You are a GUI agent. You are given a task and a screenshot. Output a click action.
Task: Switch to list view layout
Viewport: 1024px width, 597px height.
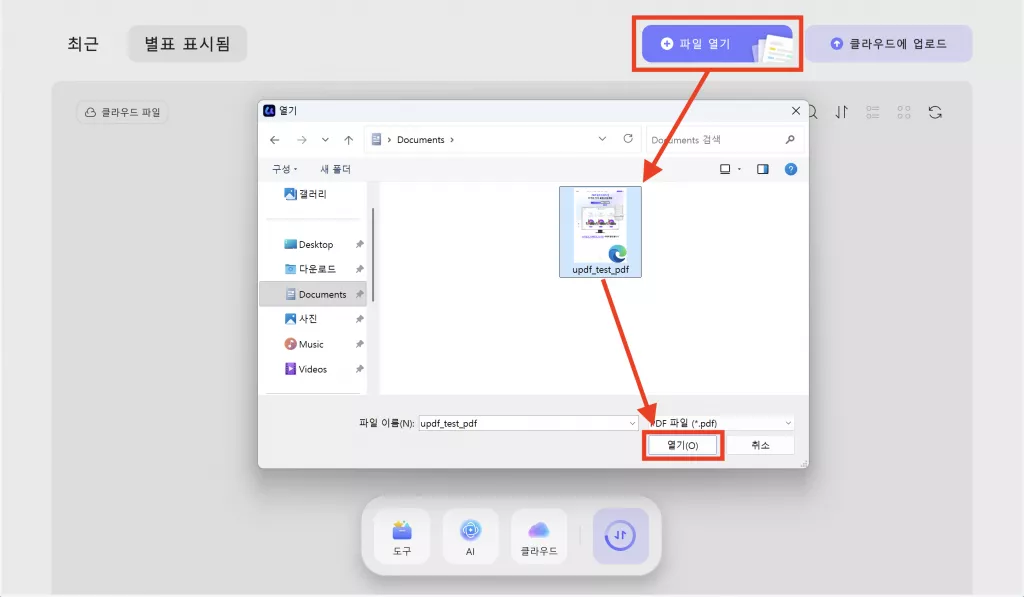[872, 111]
